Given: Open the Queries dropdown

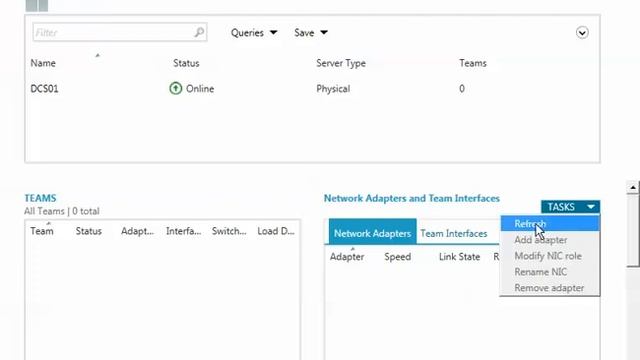Looking at the screenshot, I should (254, 33).
